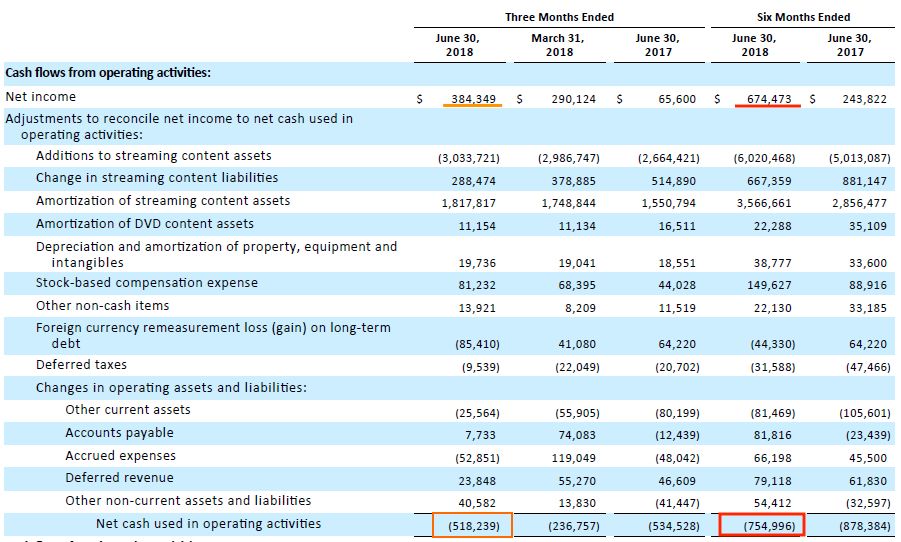Click the Deferred revenue row label
This screenshot has width=901, height=542.
tap(119, 478)
